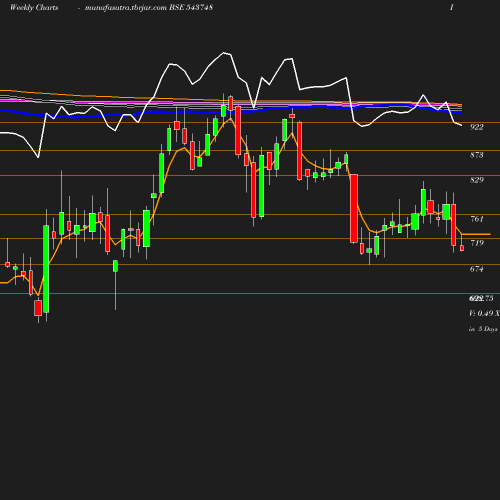Click the tall green candle rising from lowest low

[46, 269]
